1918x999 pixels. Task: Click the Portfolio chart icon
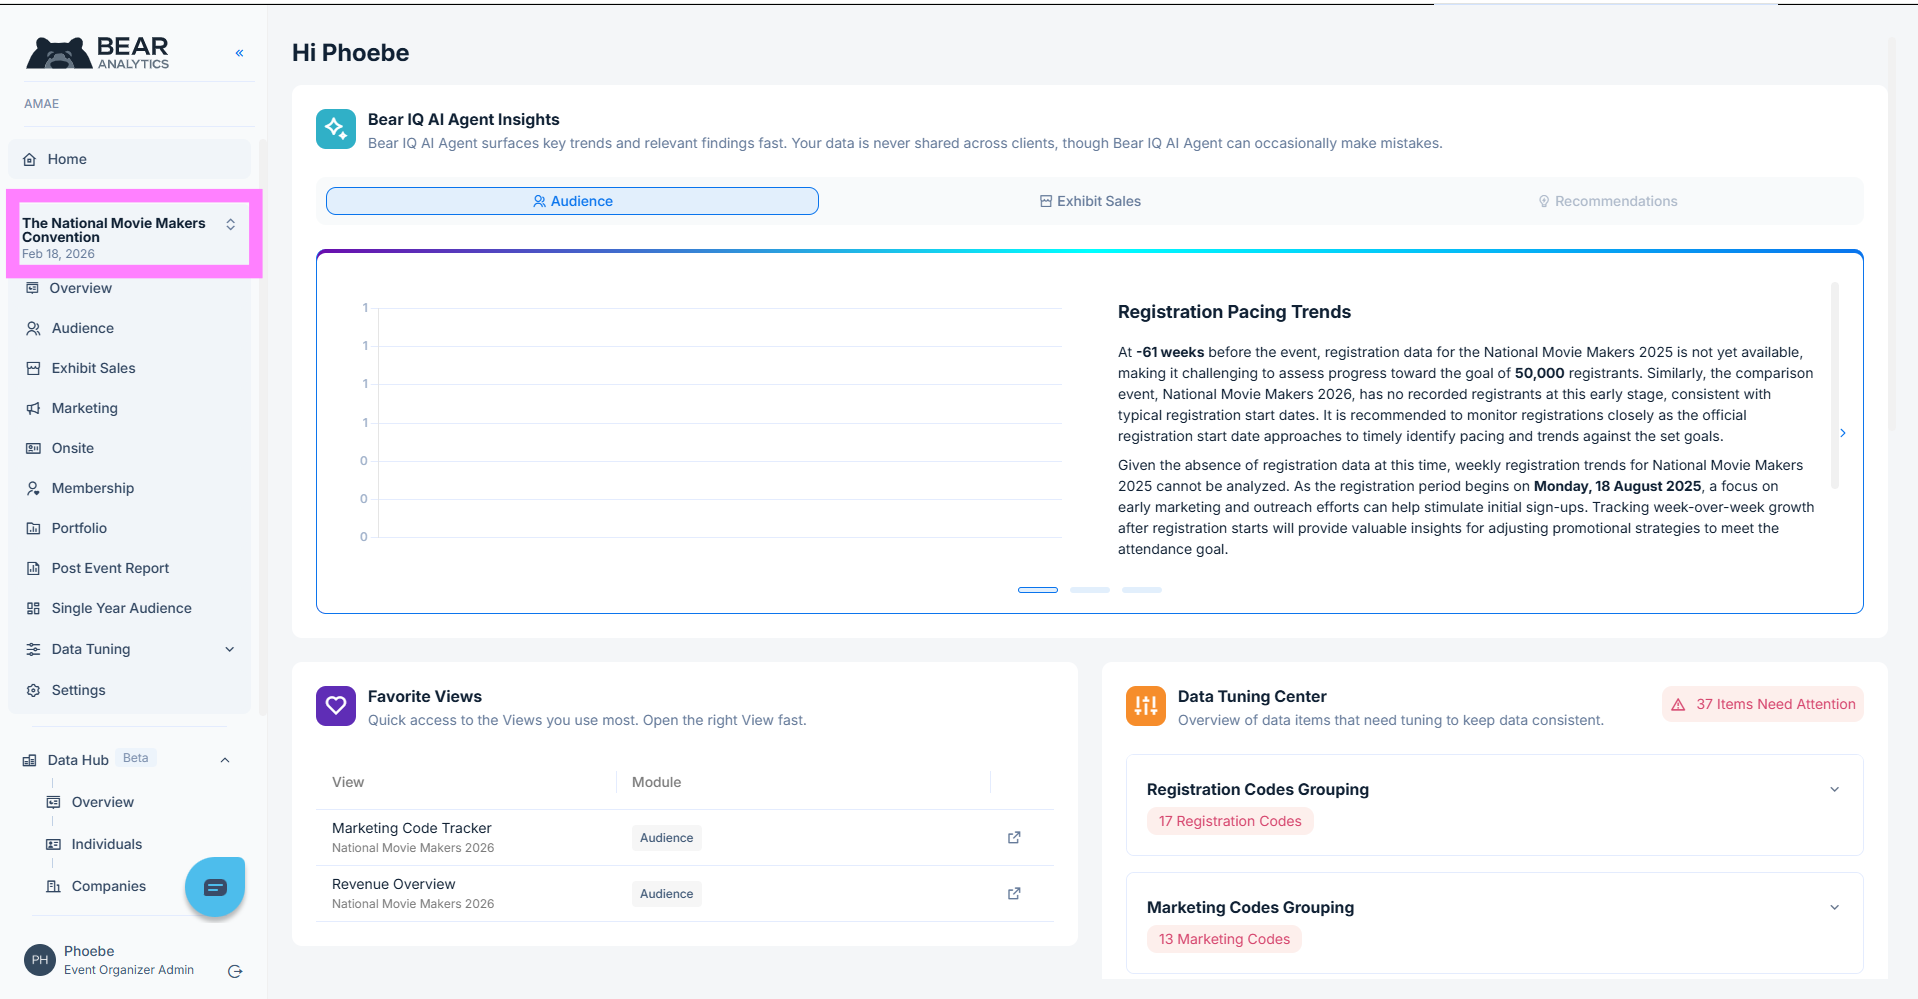point(33,528)
